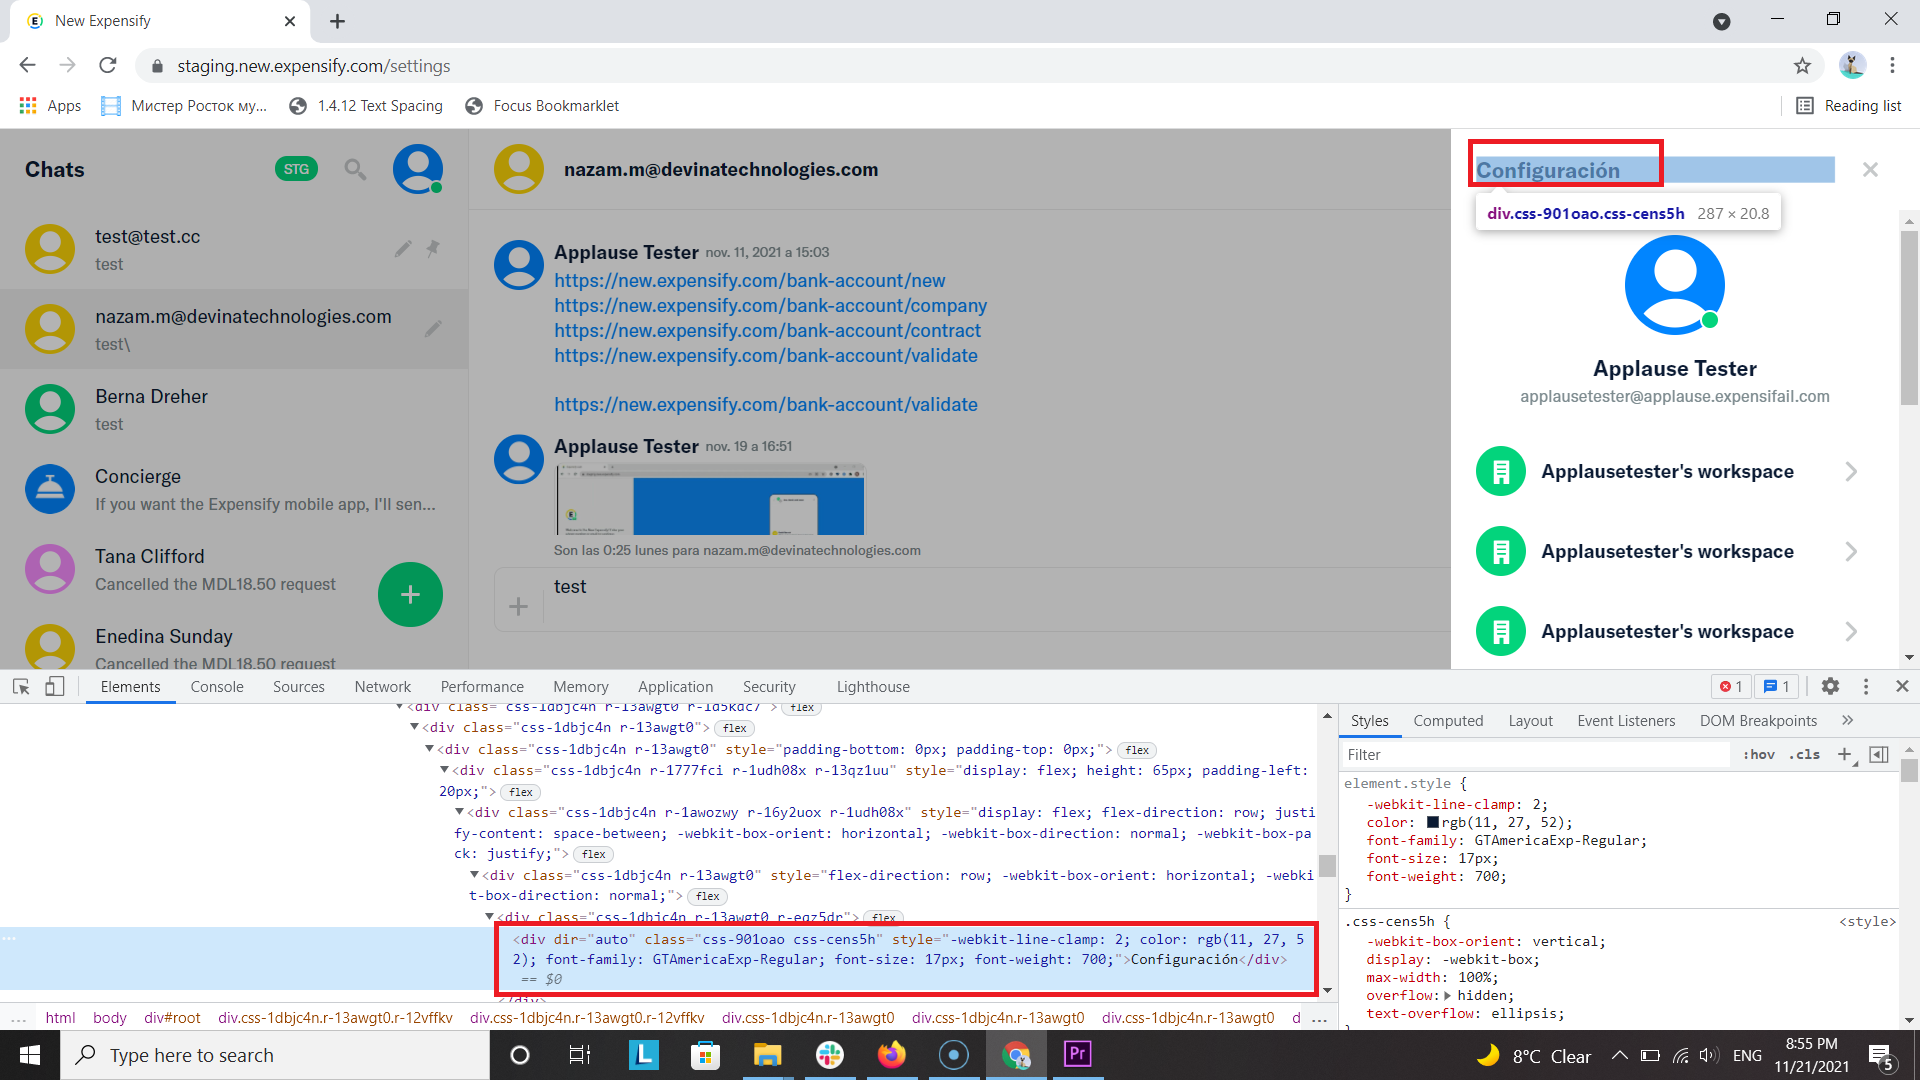Open the Layout styles tab
Image resolution: width=1920 pixels, height=1080 pixels.
[x=1530, y=720]
